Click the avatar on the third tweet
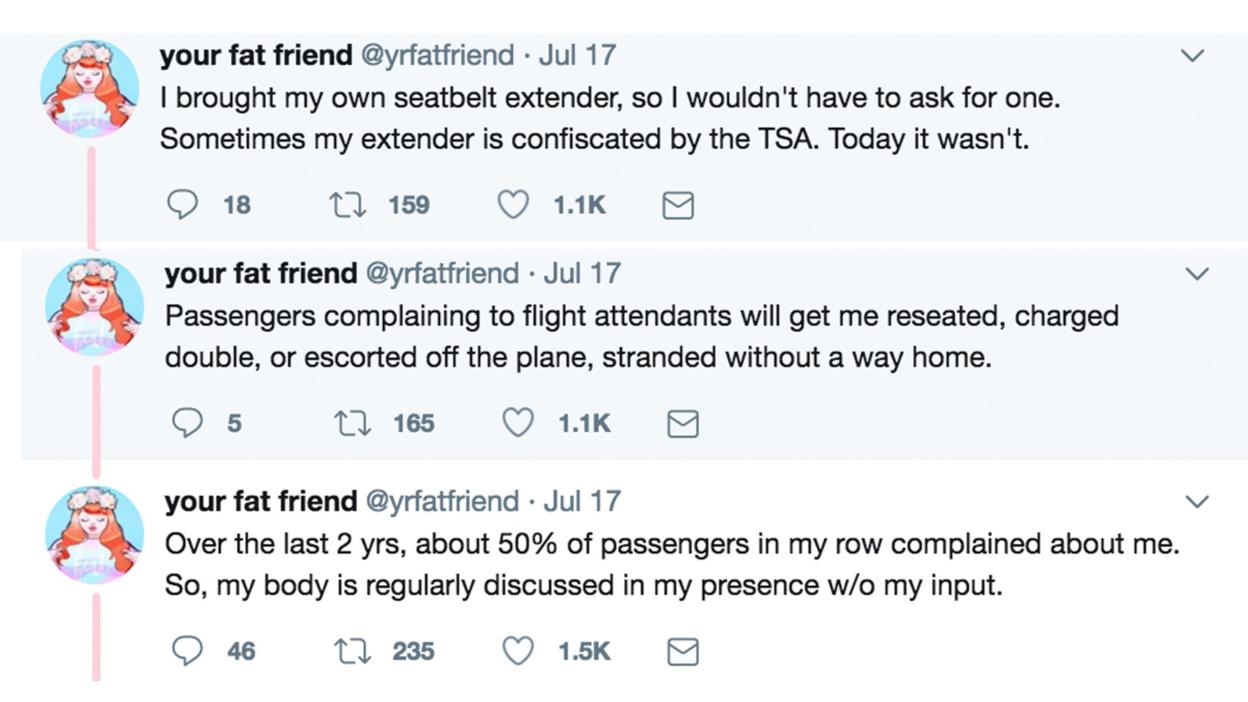 click(x=95, y=535)
